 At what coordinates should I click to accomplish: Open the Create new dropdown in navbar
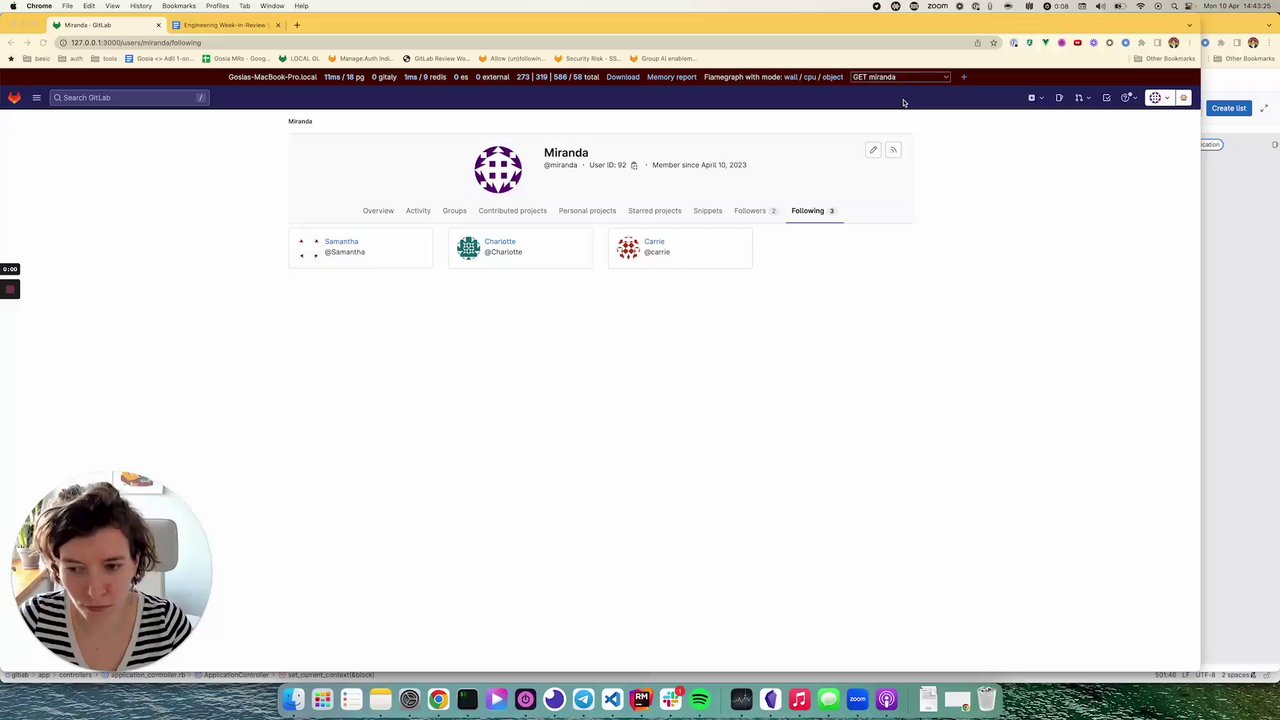[1035, 98]
